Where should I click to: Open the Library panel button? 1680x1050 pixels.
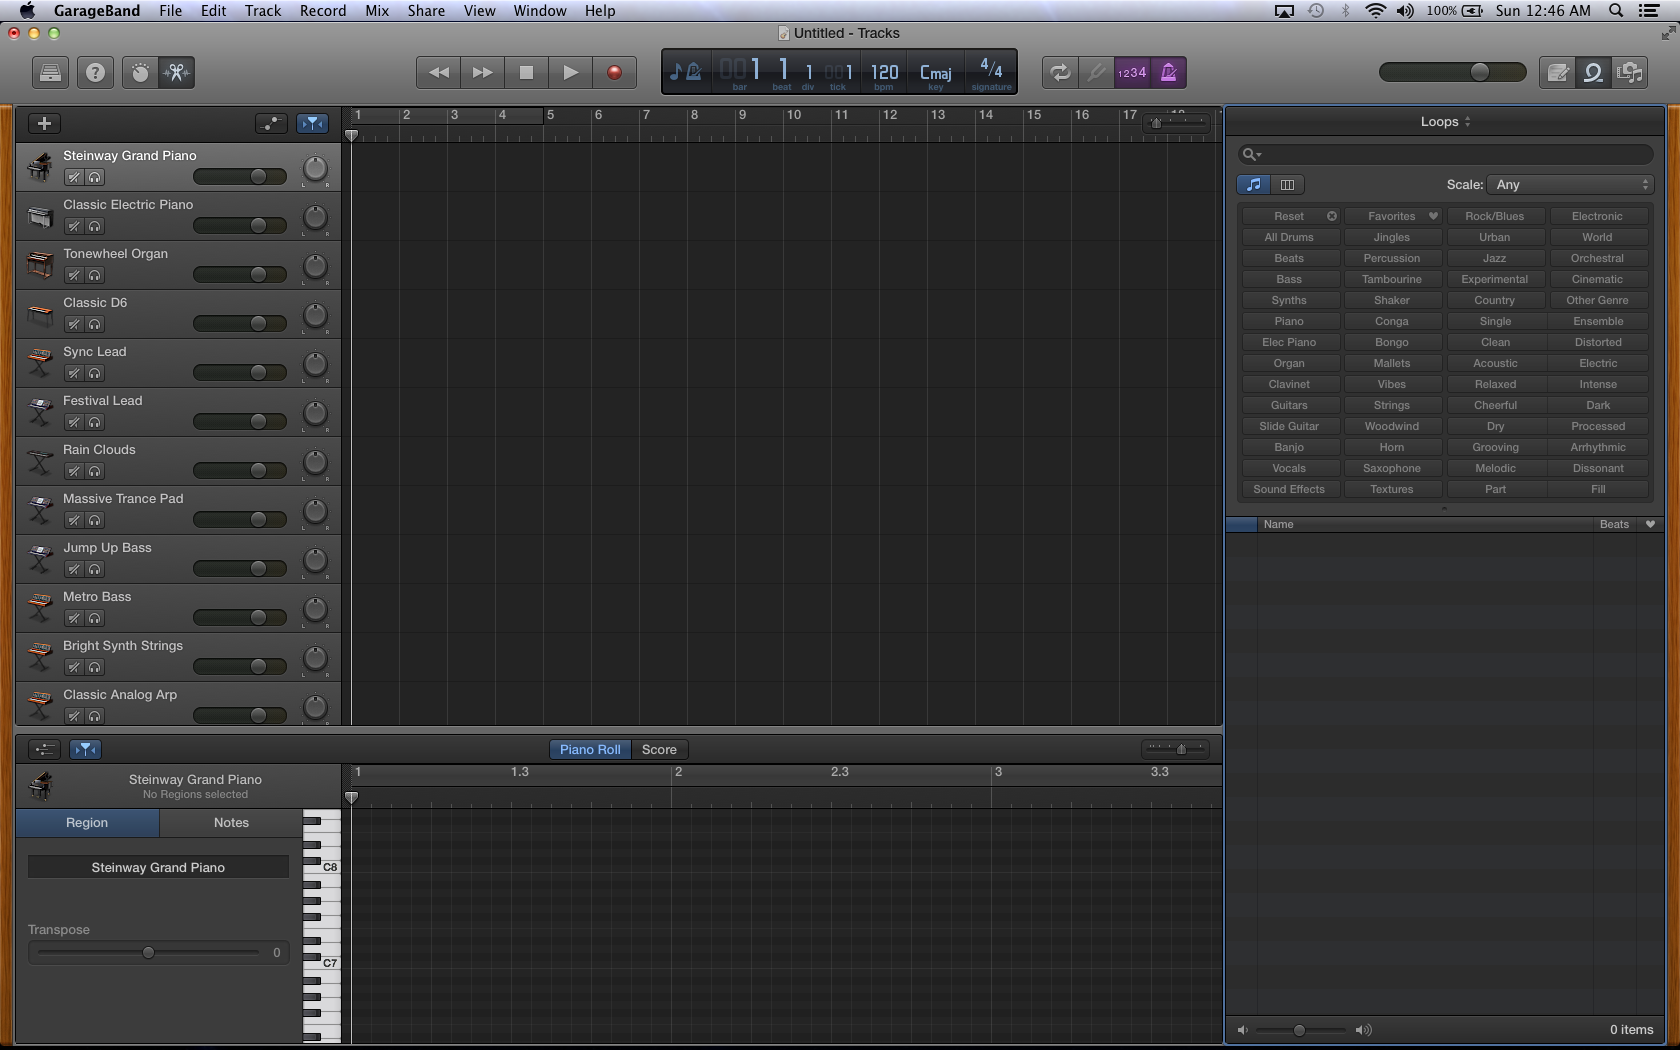(x=50, y=72)
